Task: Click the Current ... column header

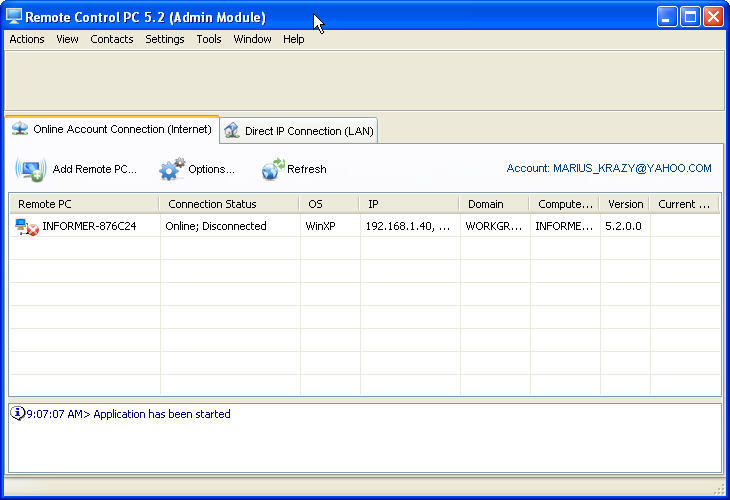Action: (684, 204)
